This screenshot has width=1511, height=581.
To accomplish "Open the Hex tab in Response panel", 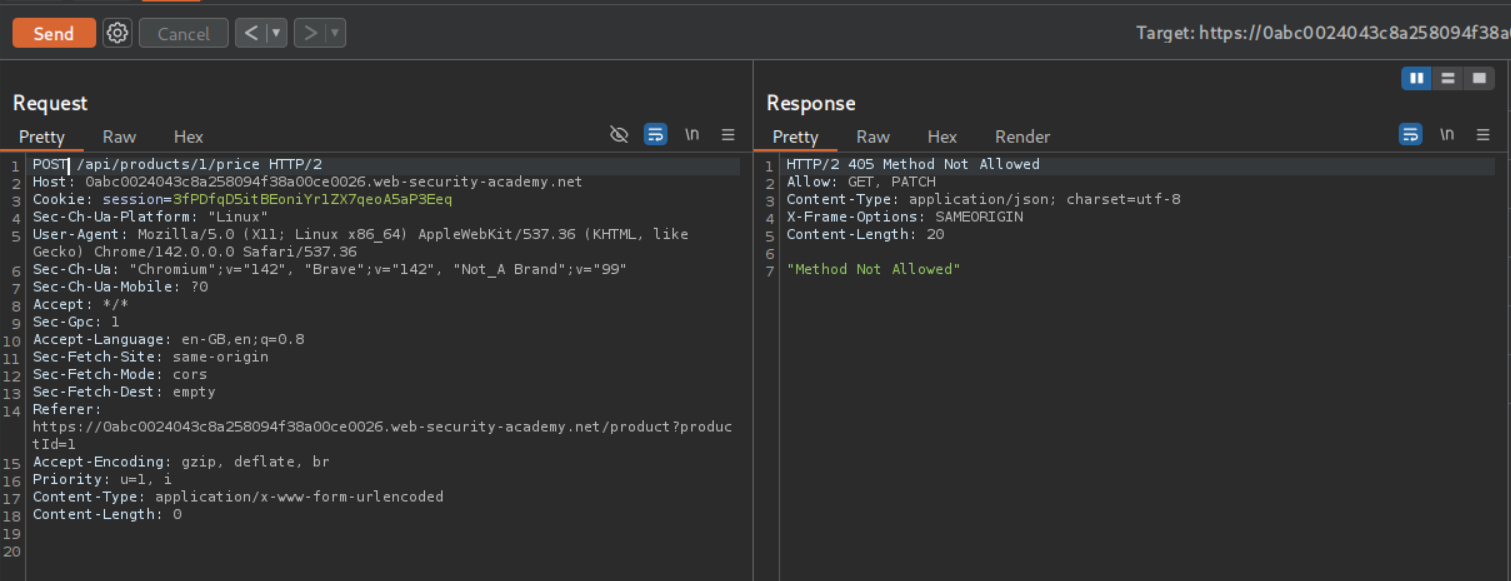I will pos(941,137).
